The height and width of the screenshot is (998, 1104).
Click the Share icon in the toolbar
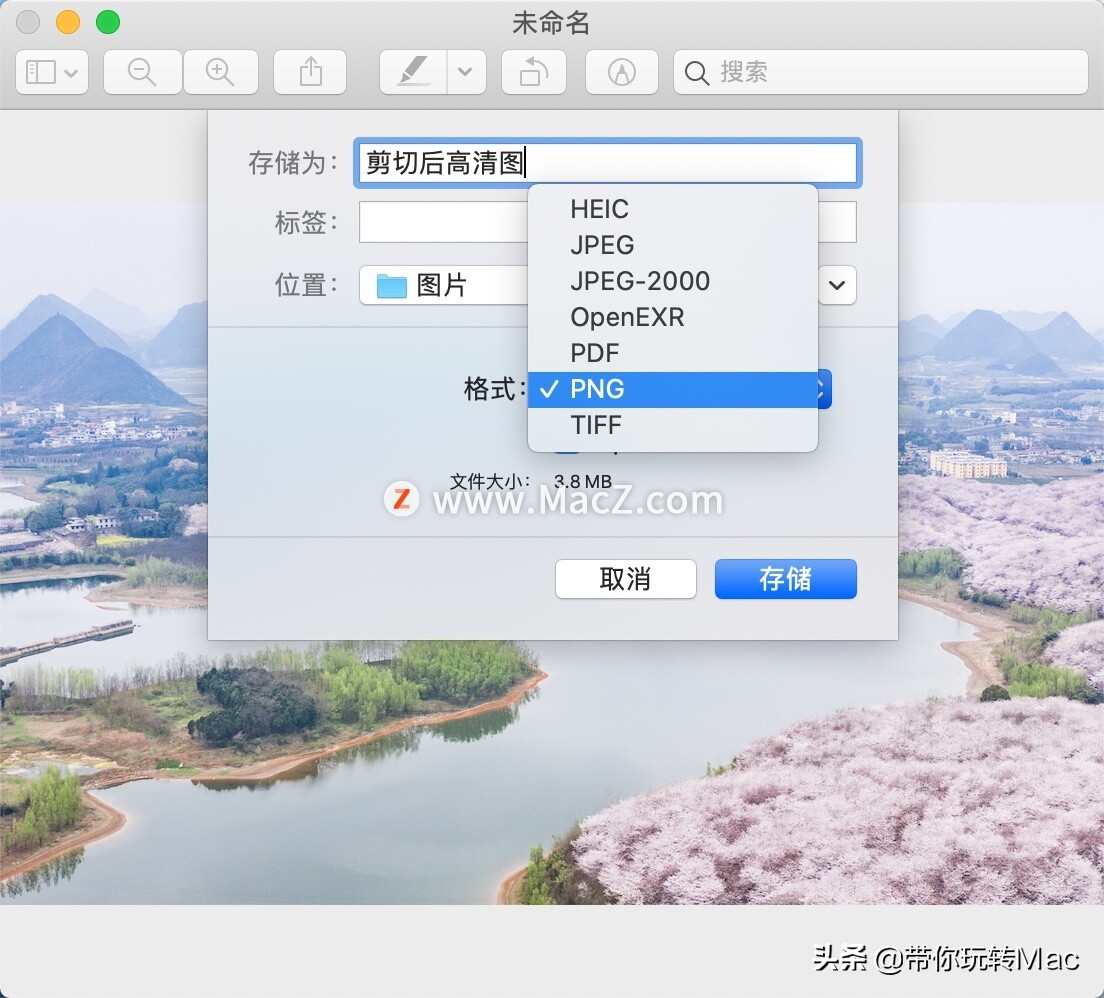click(310, 72)
